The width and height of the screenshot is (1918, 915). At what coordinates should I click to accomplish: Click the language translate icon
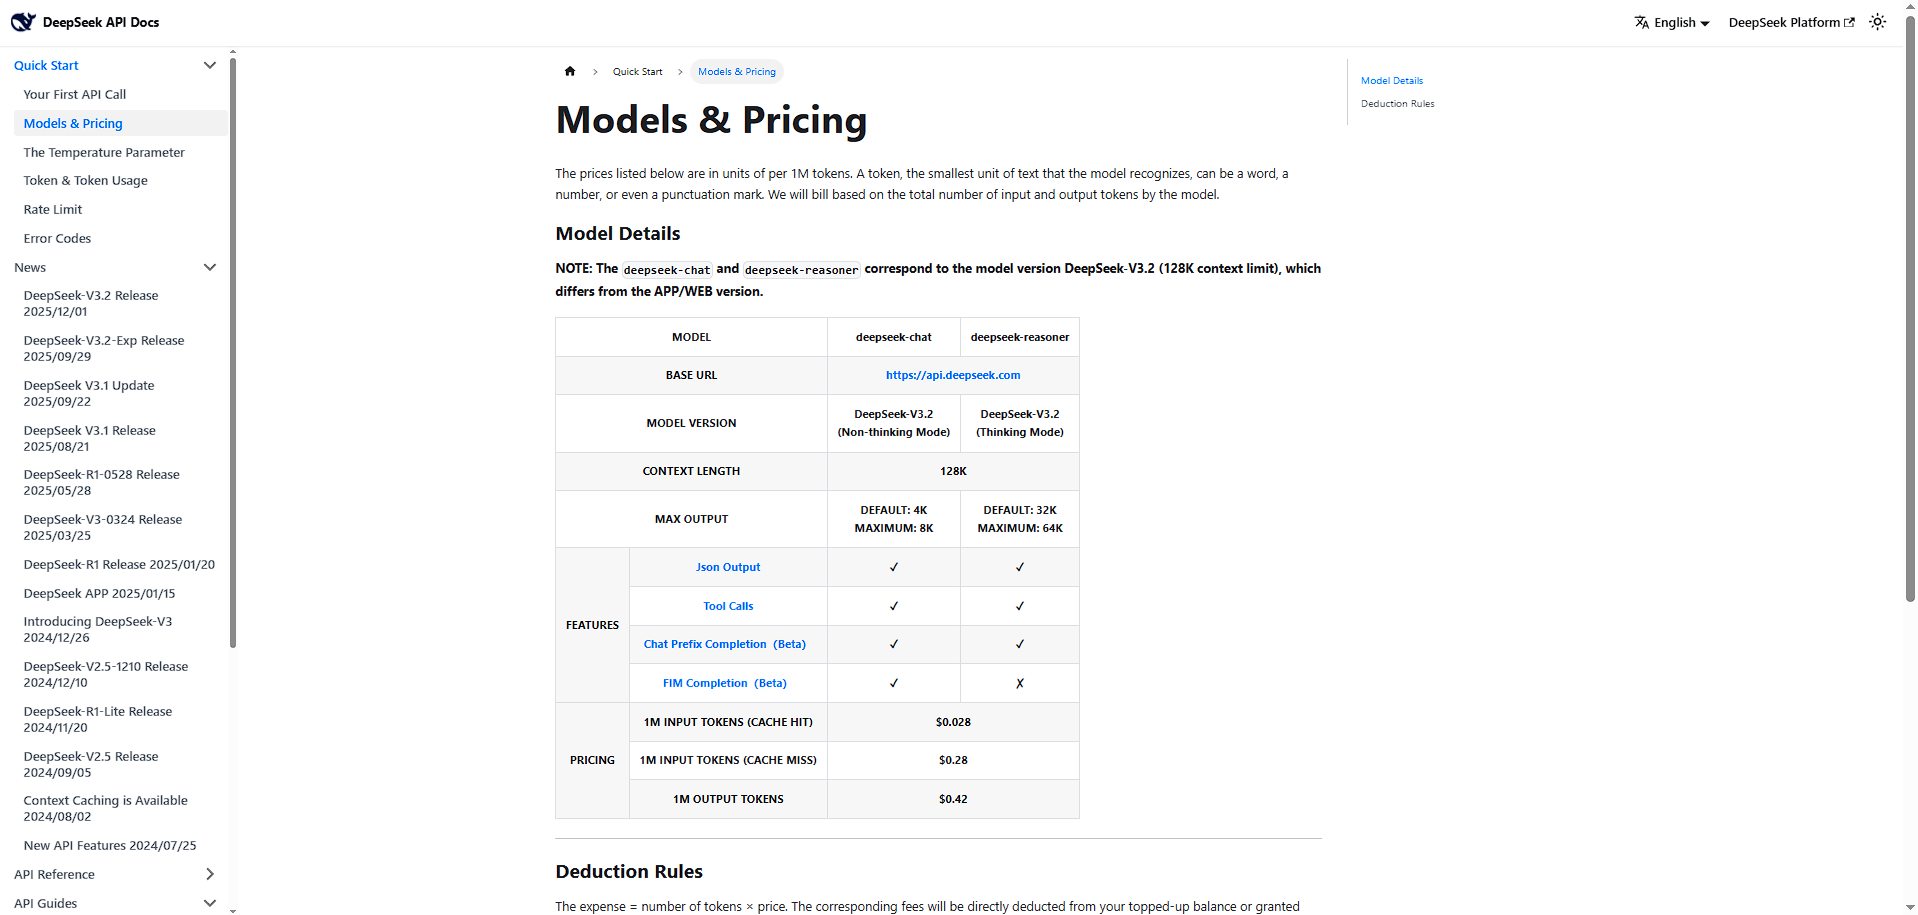pos(1641,22)
